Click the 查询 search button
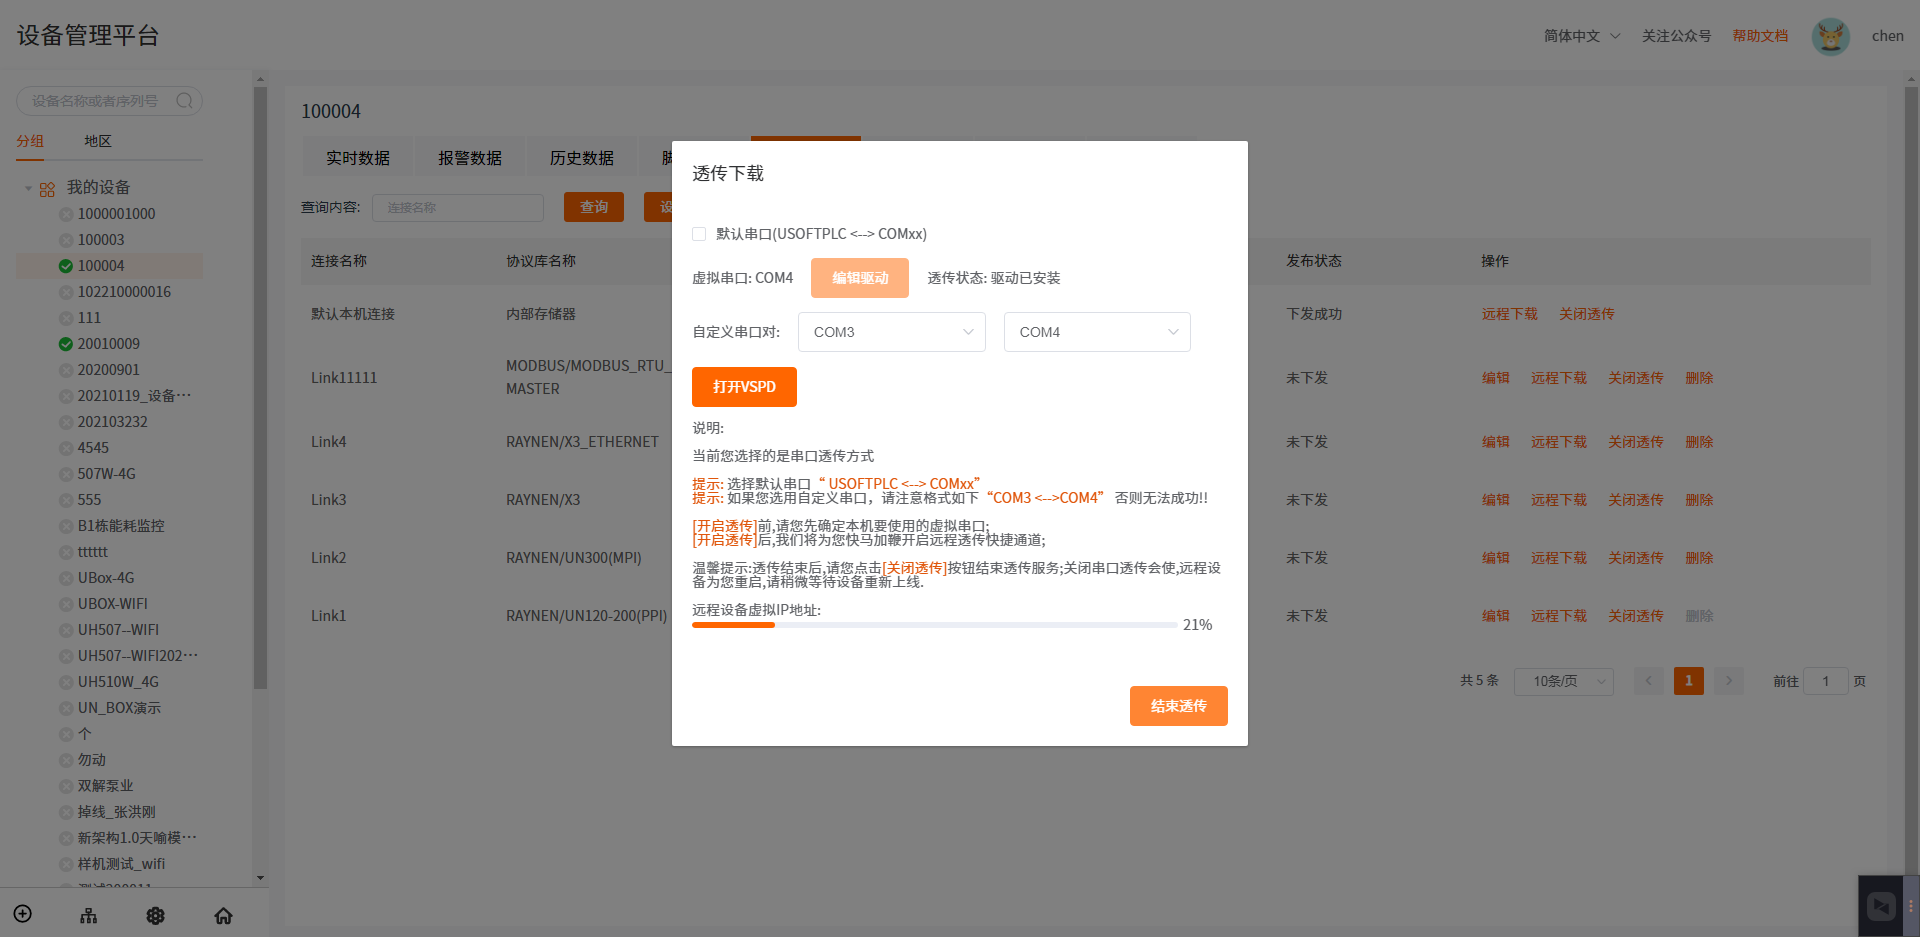 [594, 207]
